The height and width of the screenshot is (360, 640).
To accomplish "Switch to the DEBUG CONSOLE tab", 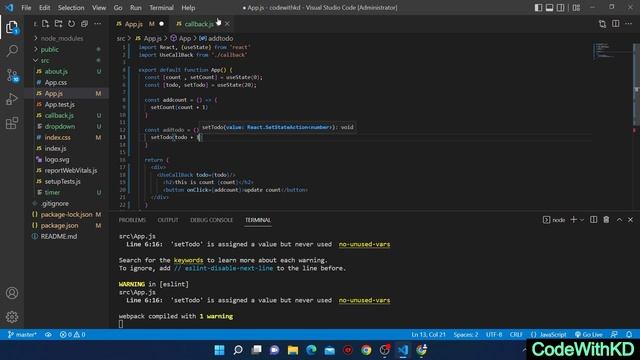I will point(211,220).
